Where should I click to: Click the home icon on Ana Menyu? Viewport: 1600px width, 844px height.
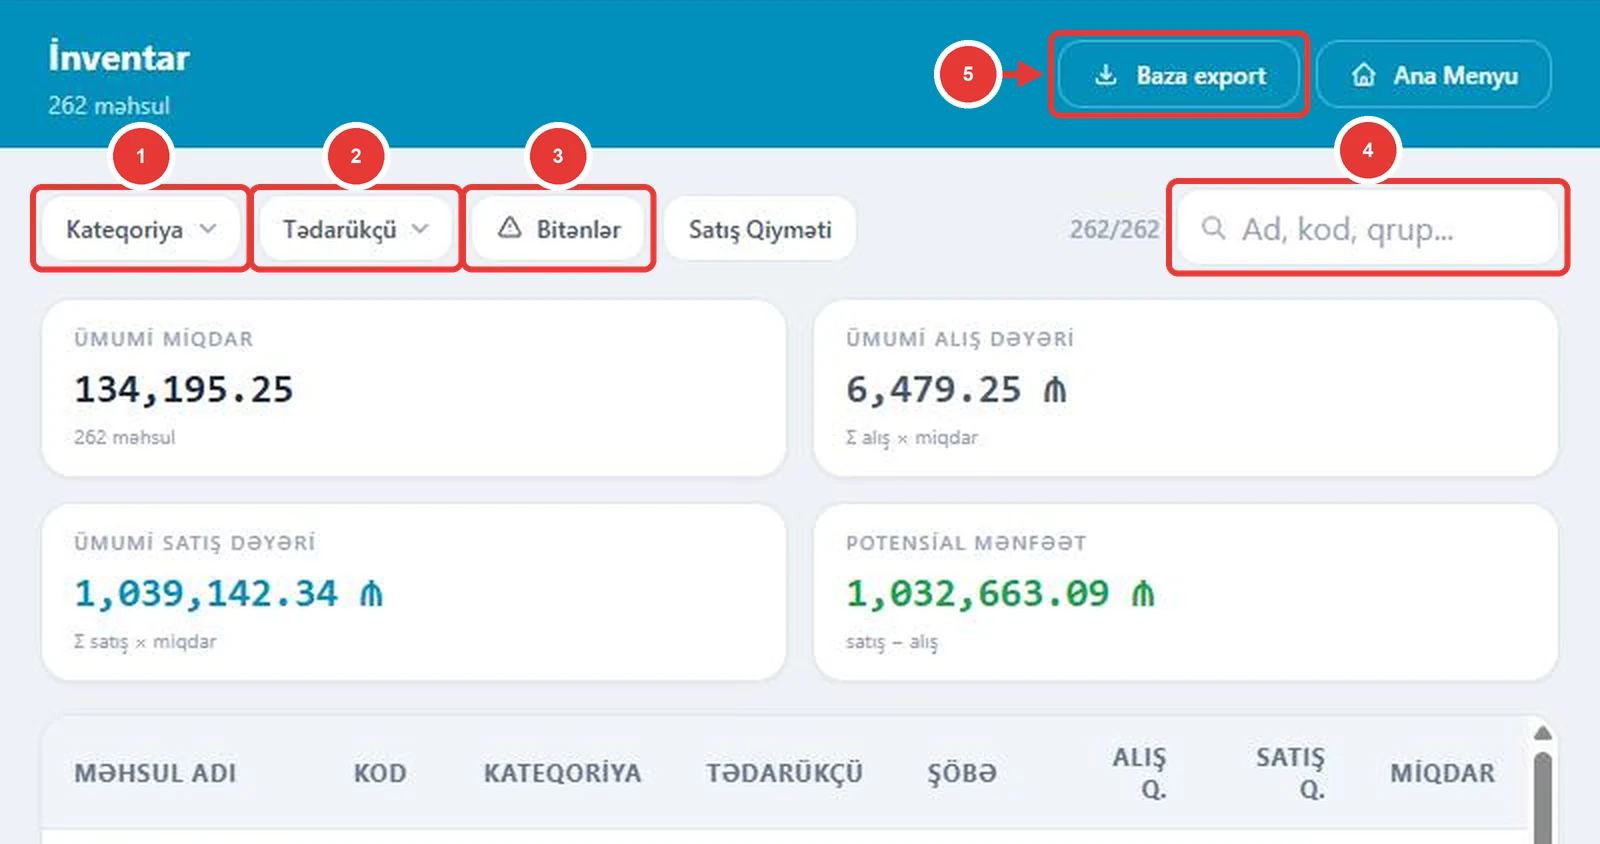(1363, 75)
